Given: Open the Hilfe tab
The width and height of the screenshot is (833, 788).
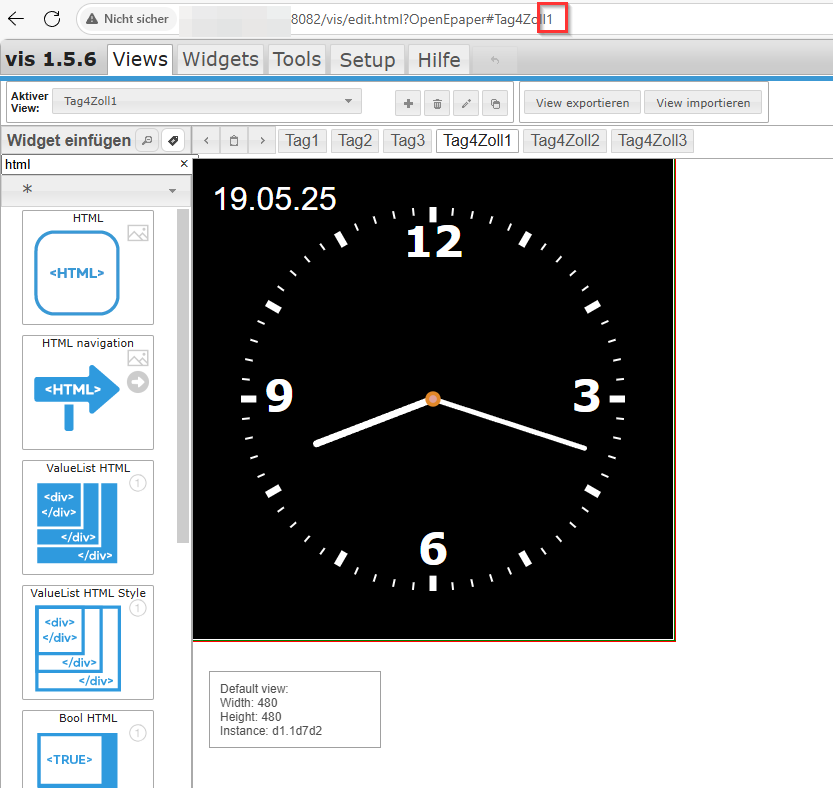Looking at the screenshot, I should click(439, 60).
